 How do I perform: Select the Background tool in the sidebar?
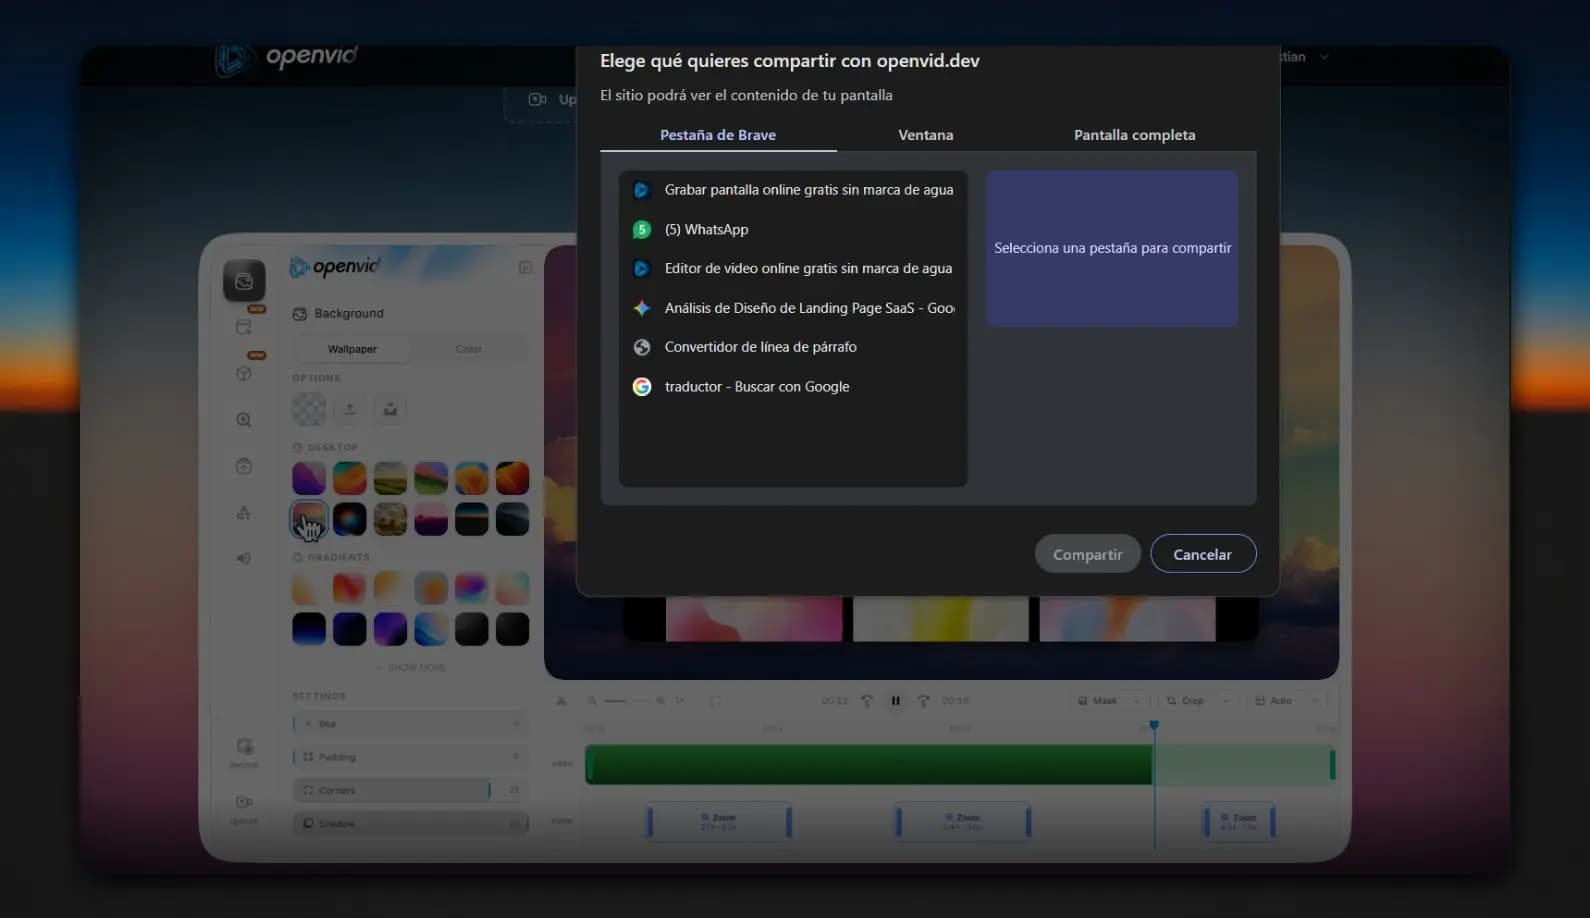coord(244,281)
